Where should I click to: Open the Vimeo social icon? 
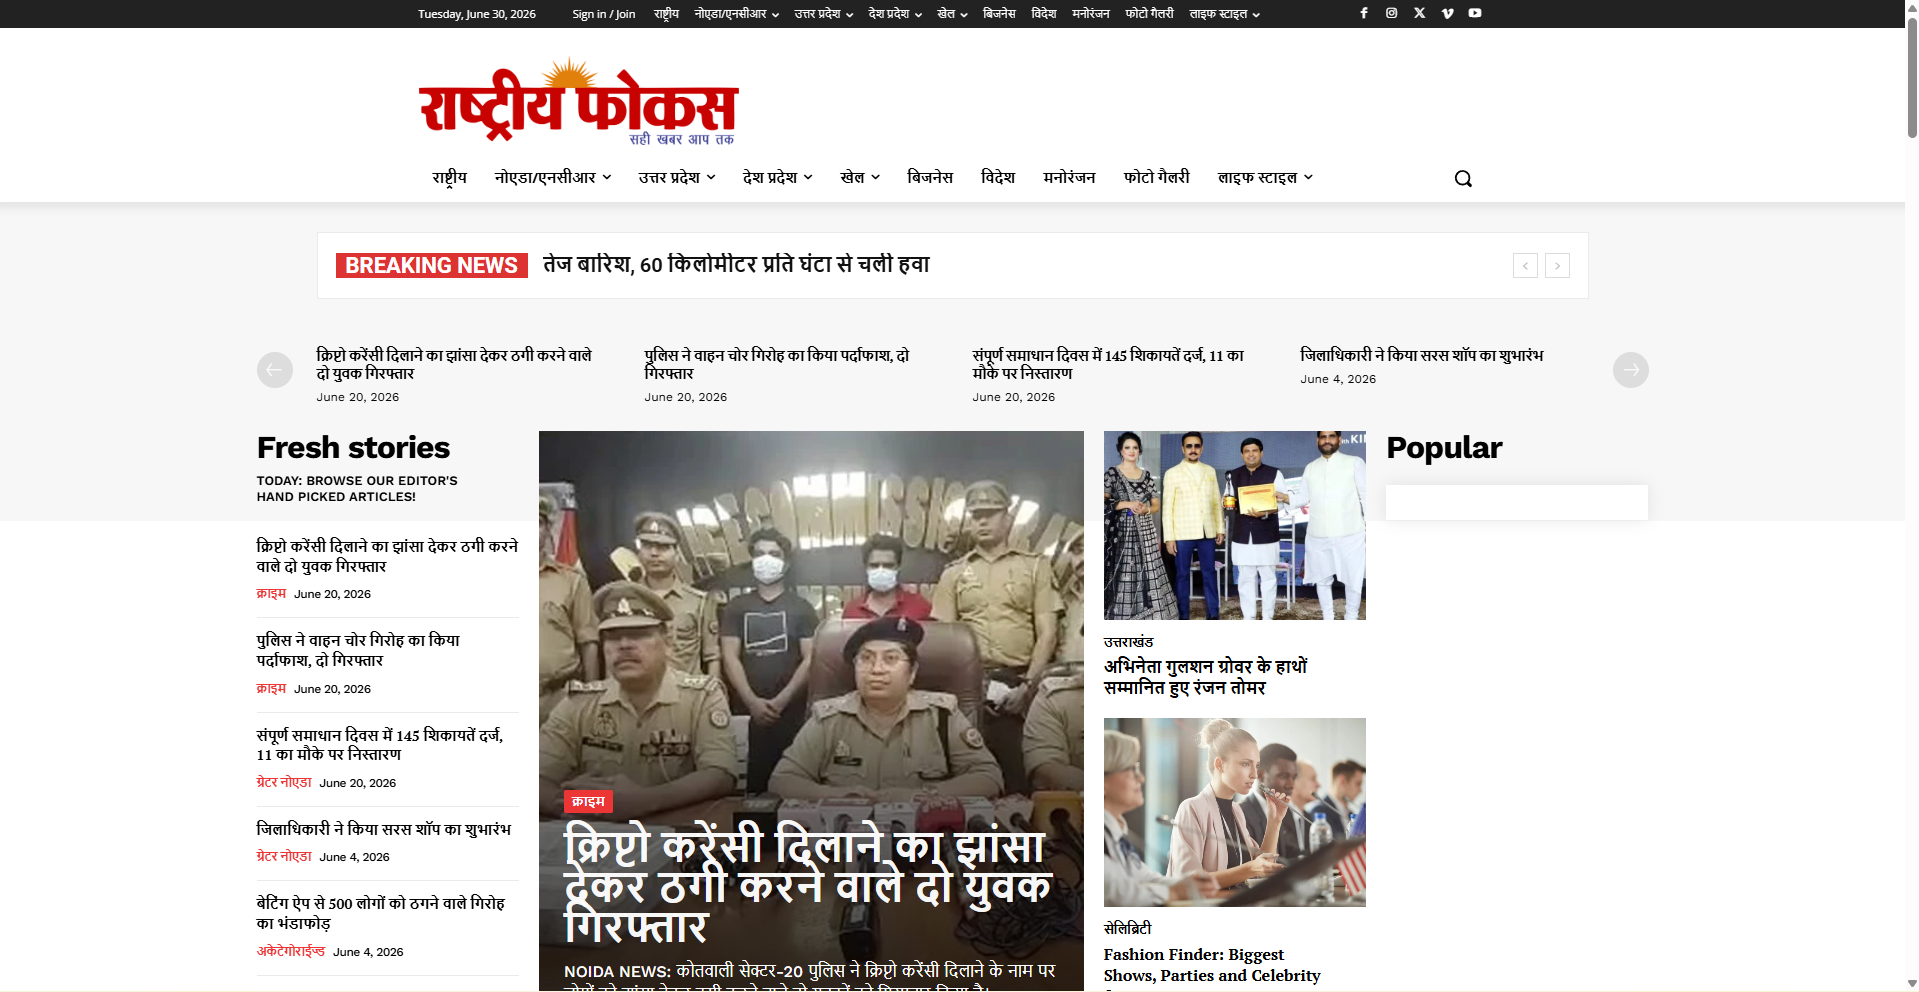pos(1447,13)
